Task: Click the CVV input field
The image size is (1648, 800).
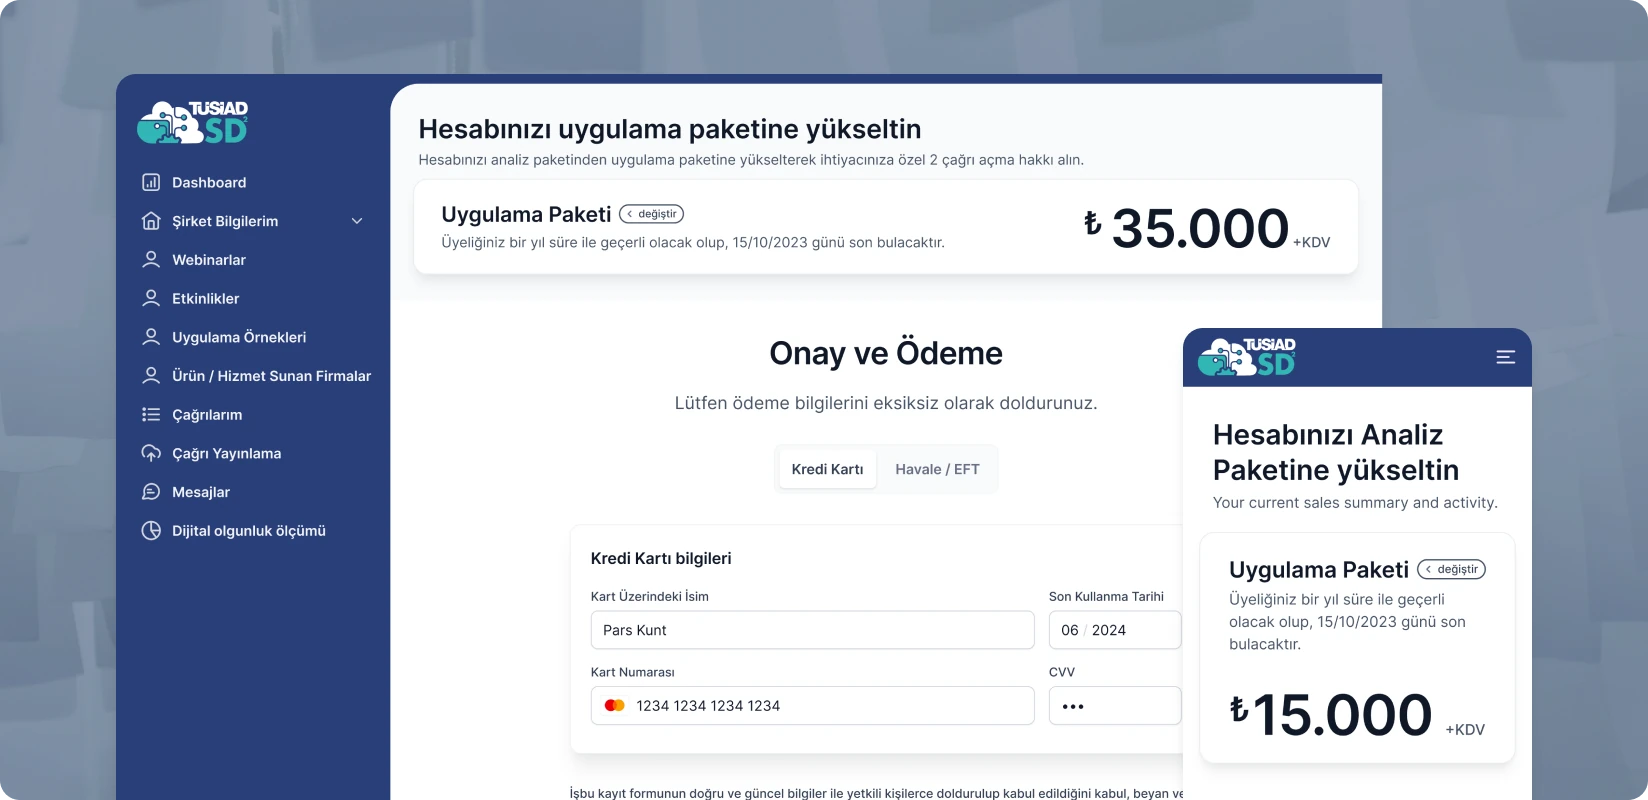Action: point(1115,705)
